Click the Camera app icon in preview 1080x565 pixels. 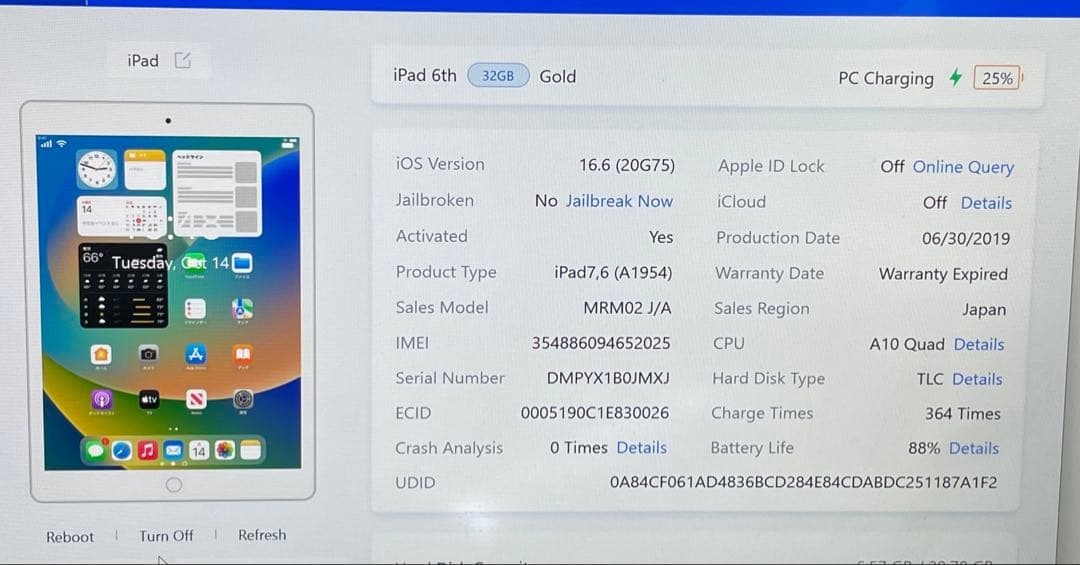(x=148, y=354)
